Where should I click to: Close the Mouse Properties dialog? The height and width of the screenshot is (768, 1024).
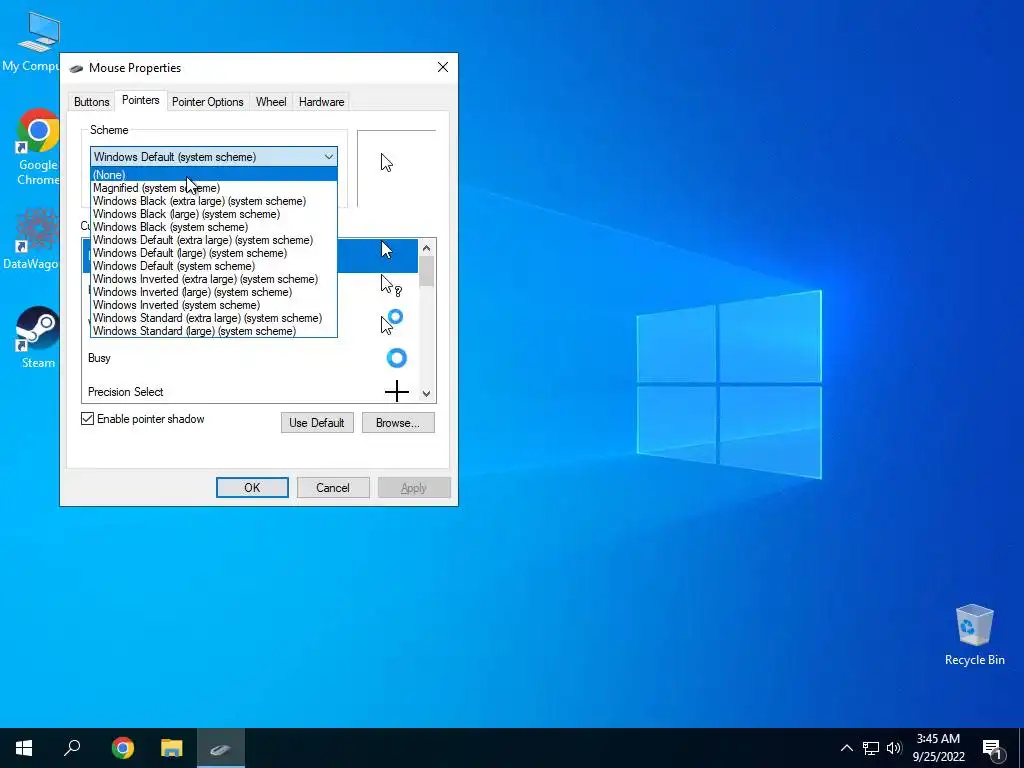click(443, 67)
